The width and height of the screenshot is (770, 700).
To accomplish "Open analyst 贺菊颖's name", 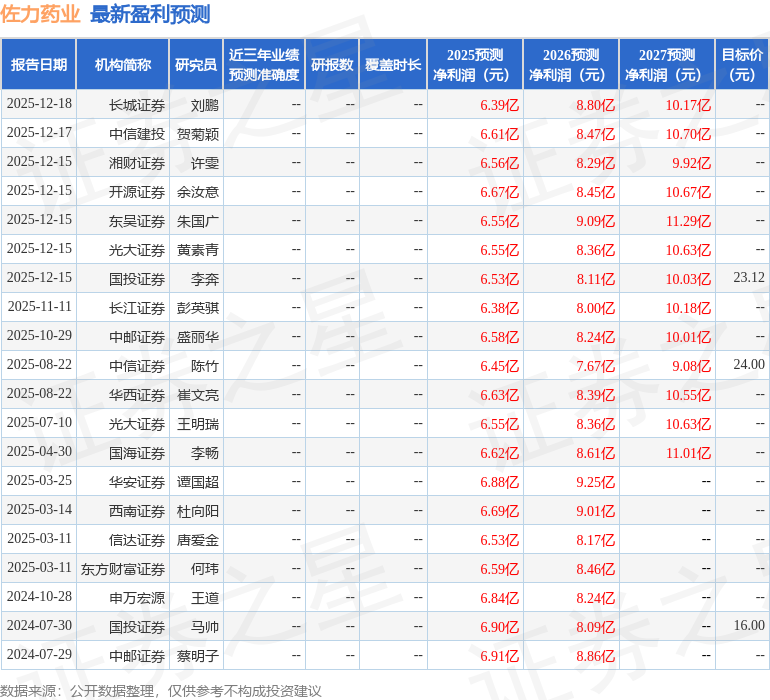I will pos(198,133).
